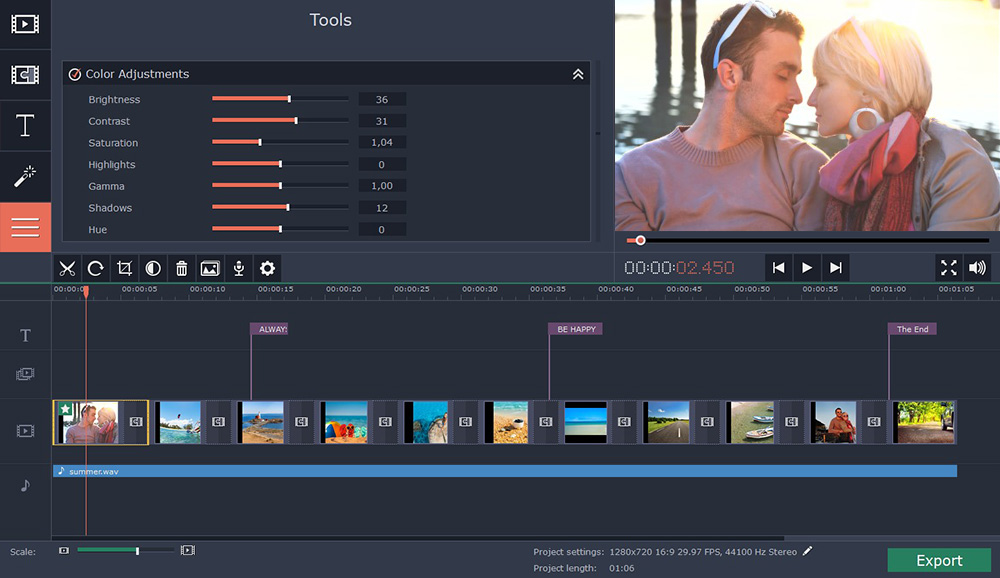Select the summer.wav audio track
Screen dimensions: 1000x578
tap(504, 471)
